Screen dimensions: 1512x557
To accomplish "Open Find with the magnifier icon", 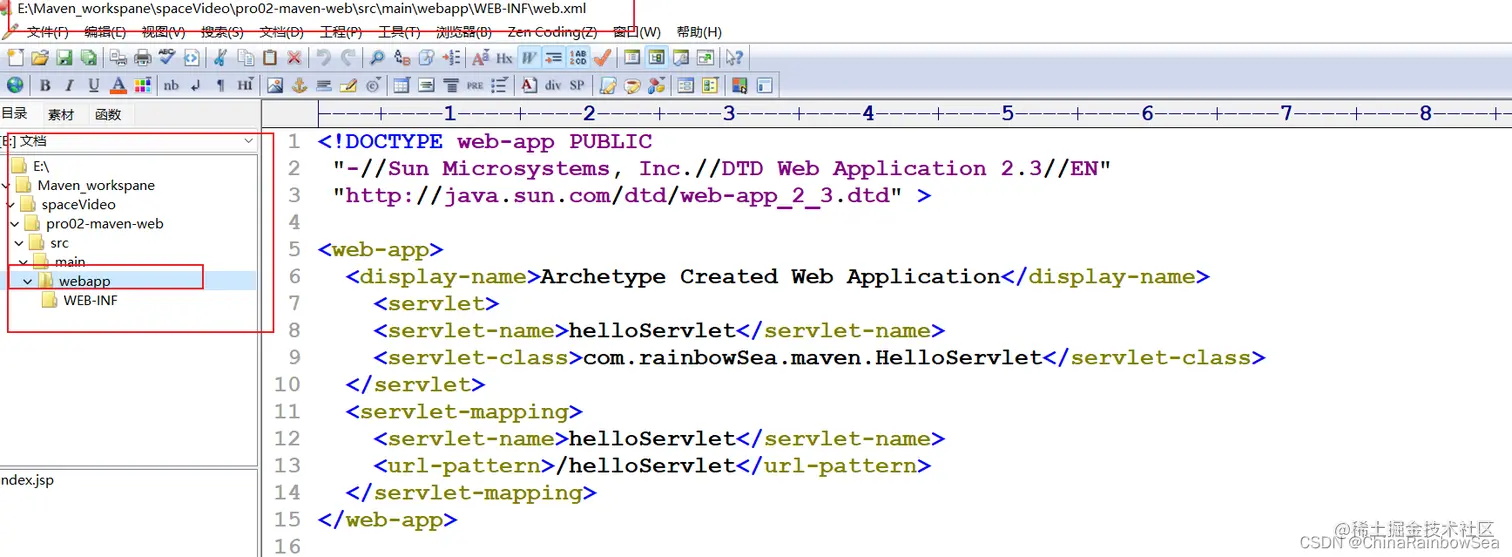I will pos(375,58).
